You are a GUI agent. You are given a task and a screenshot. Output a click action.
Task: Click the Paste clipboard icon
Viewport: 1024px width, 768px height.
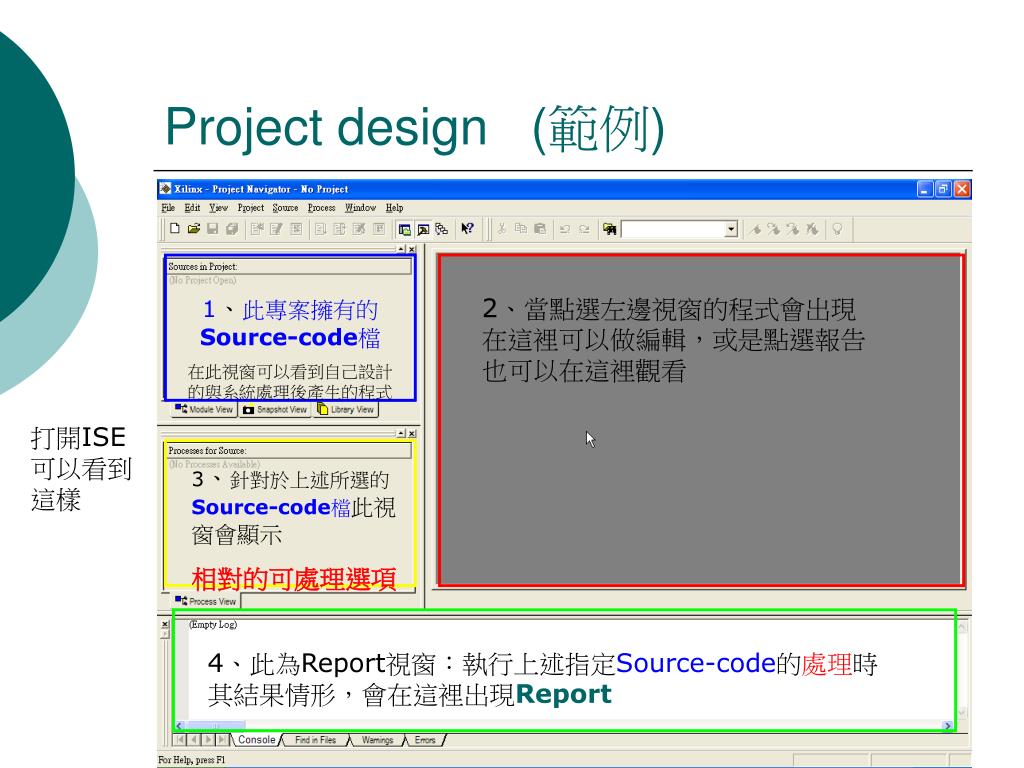pos(539,229)
